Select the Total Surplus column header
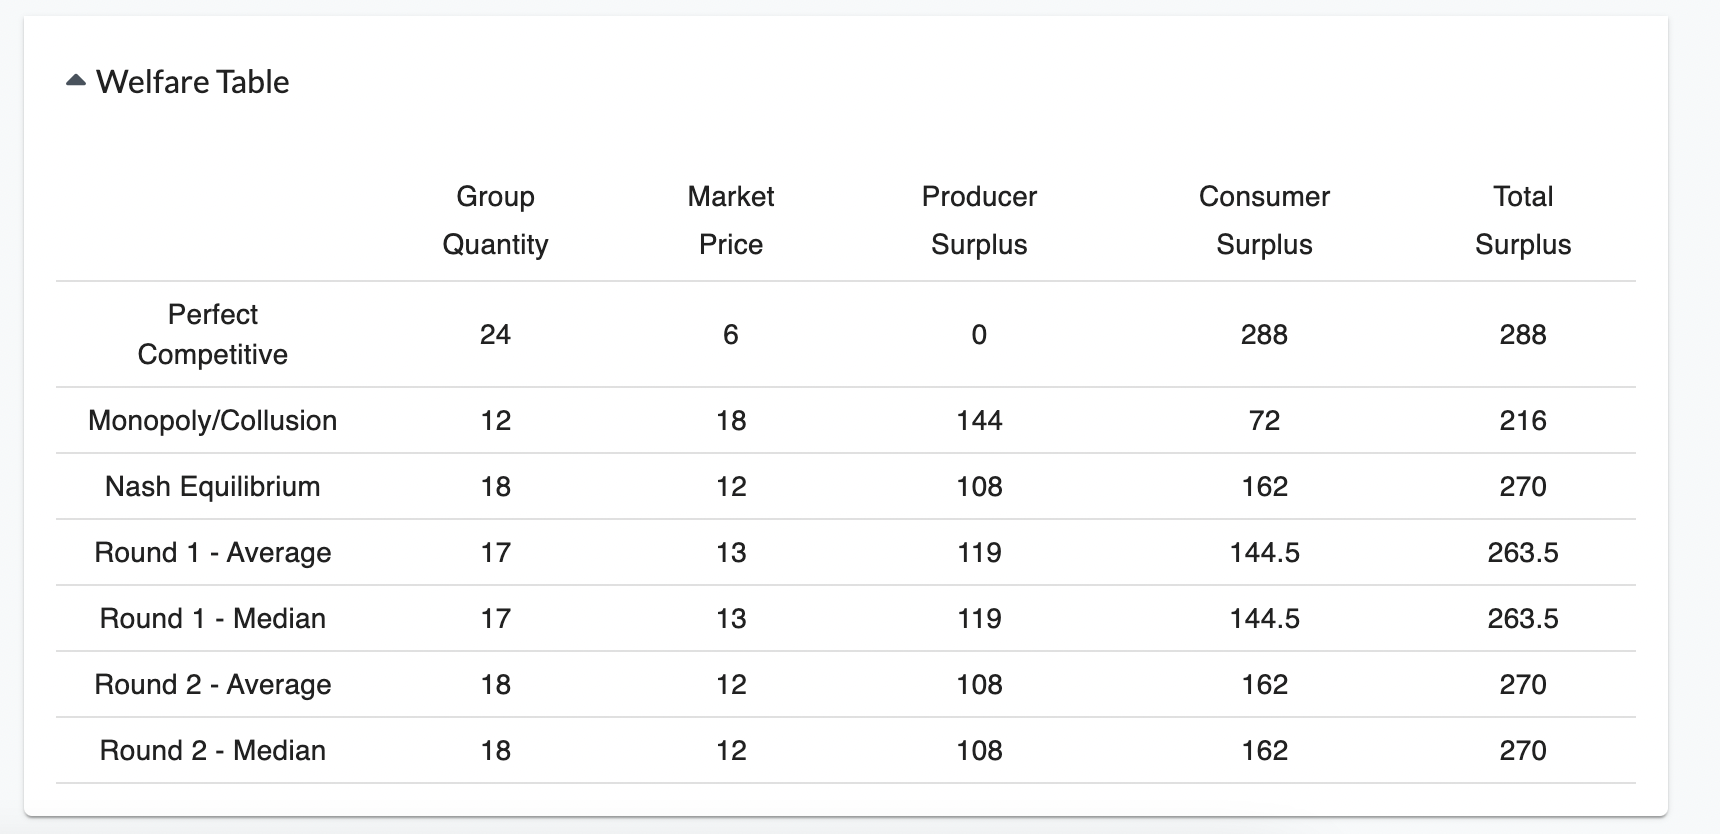Image resolution: width=1720 pixels, height=834 pixels. (1523, 220)
